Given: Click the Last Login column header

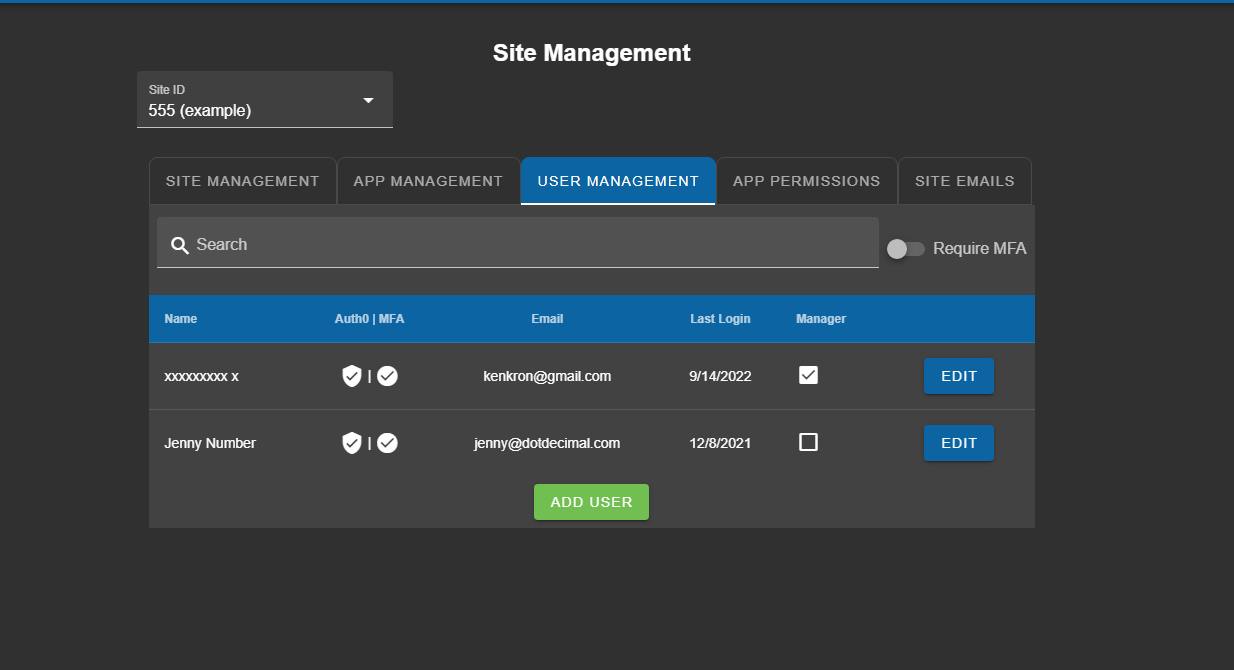Looking at the screenshot, I should [x=720, y=319].
